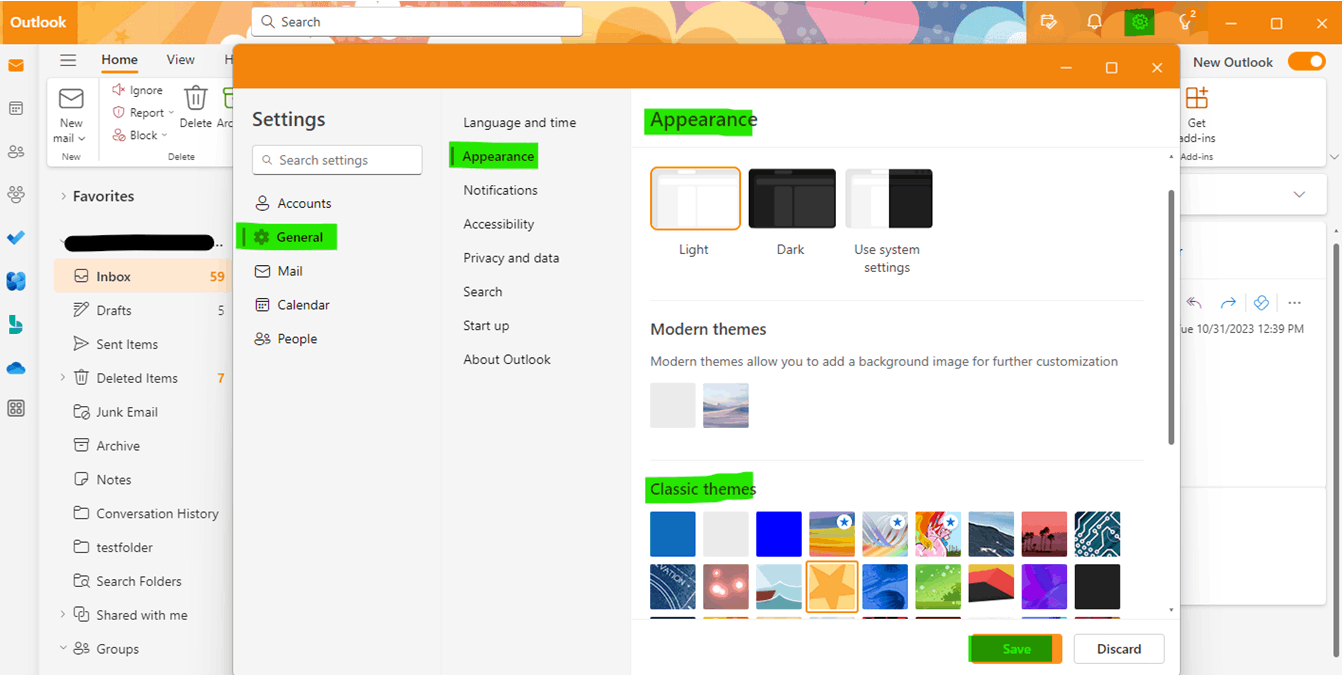Open Calendar settings category

click(292, 305)
